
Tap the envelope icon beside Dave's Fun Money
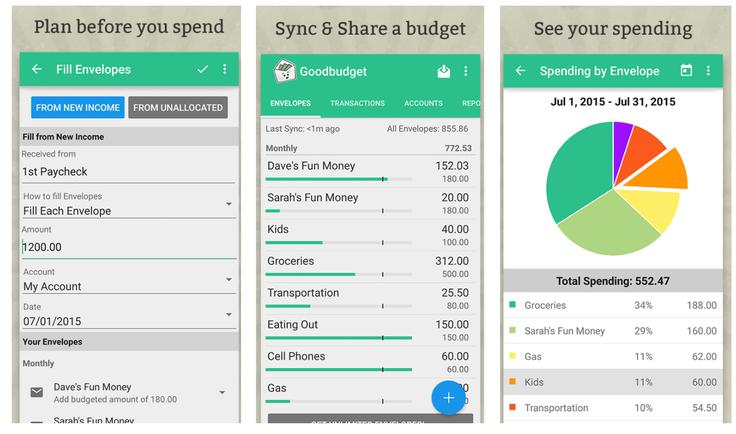point(37,392)
